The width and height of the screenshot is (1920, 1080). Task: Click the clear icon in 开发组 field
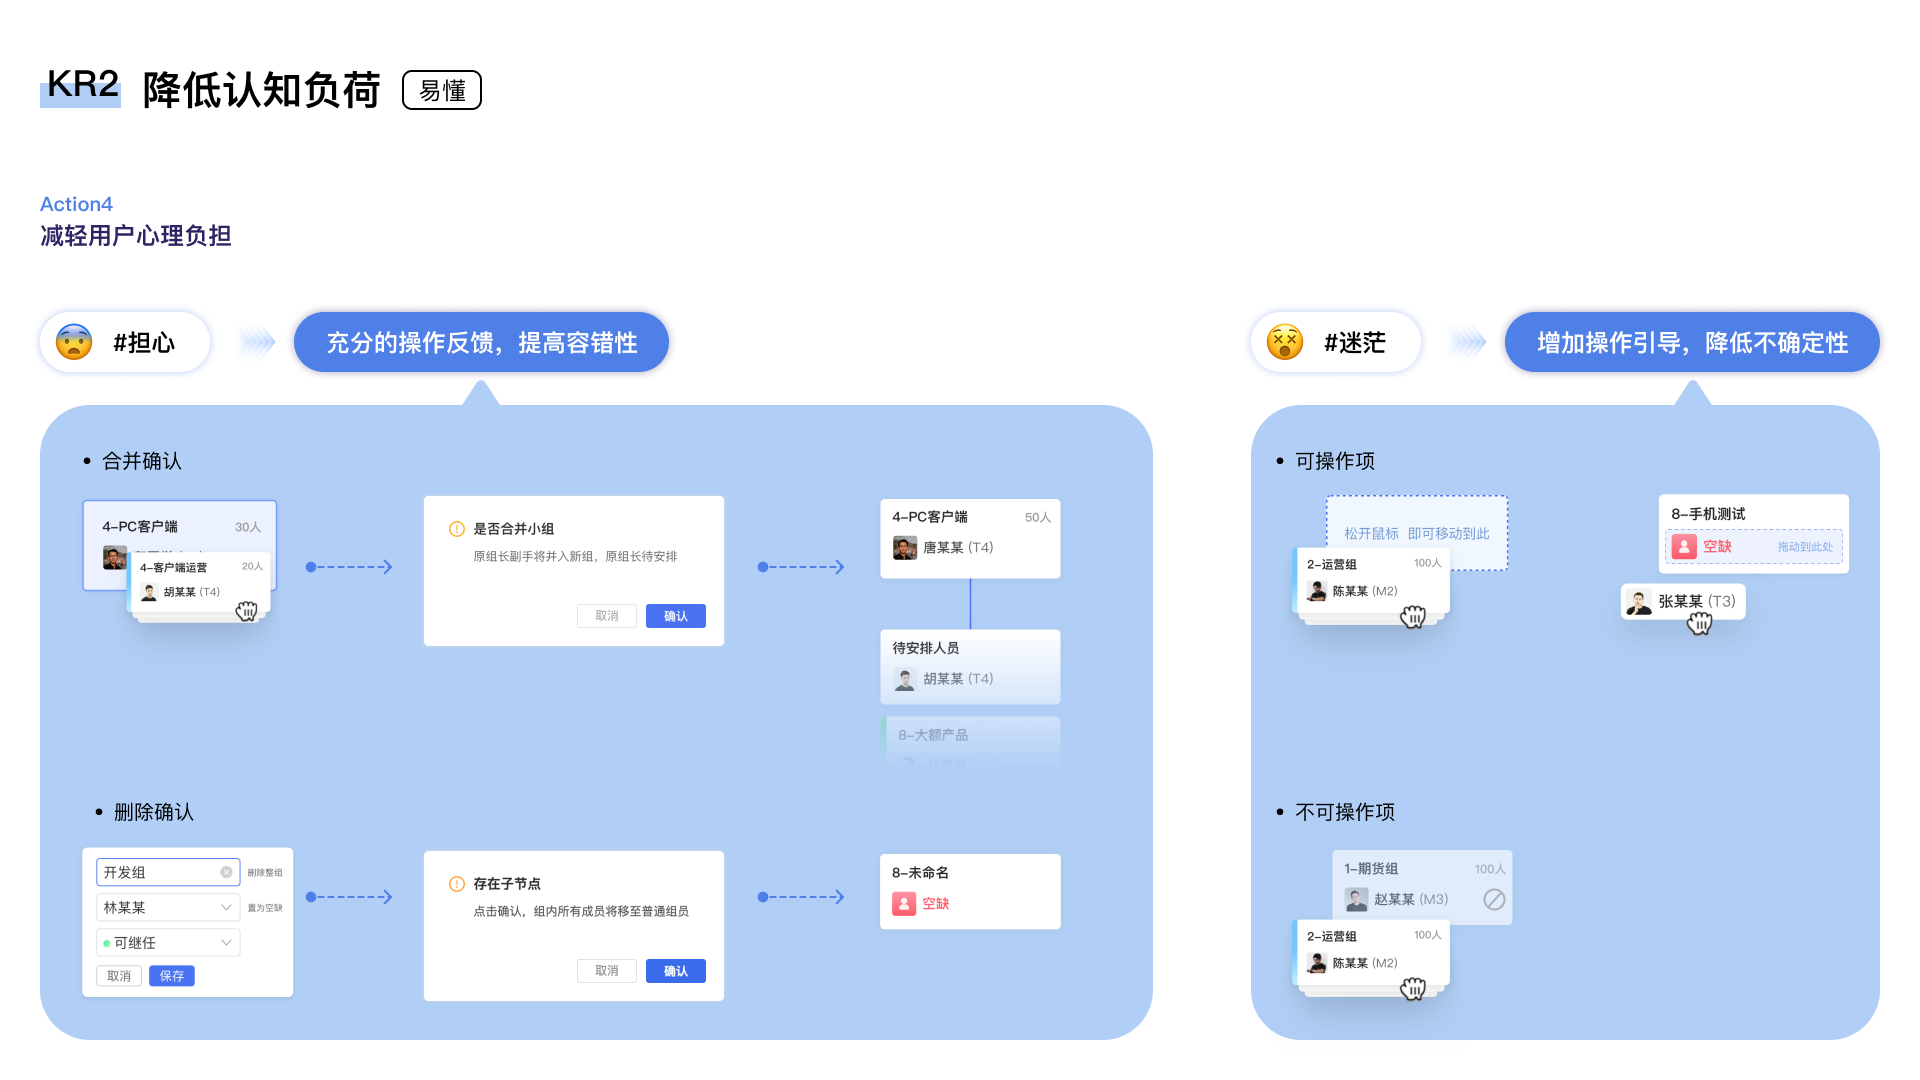(x=226, y=872)
